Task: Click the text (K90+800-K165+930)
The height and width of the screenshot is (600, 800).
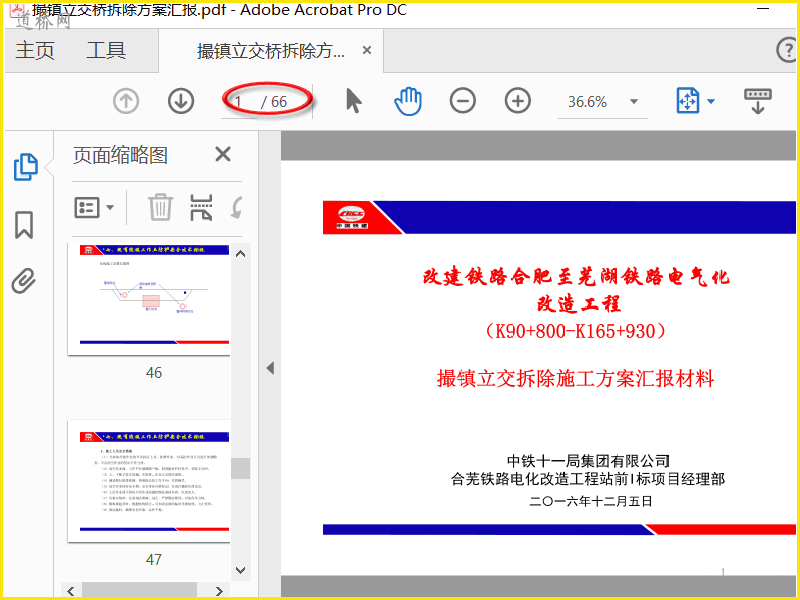Action: click(x=576, y=331)
